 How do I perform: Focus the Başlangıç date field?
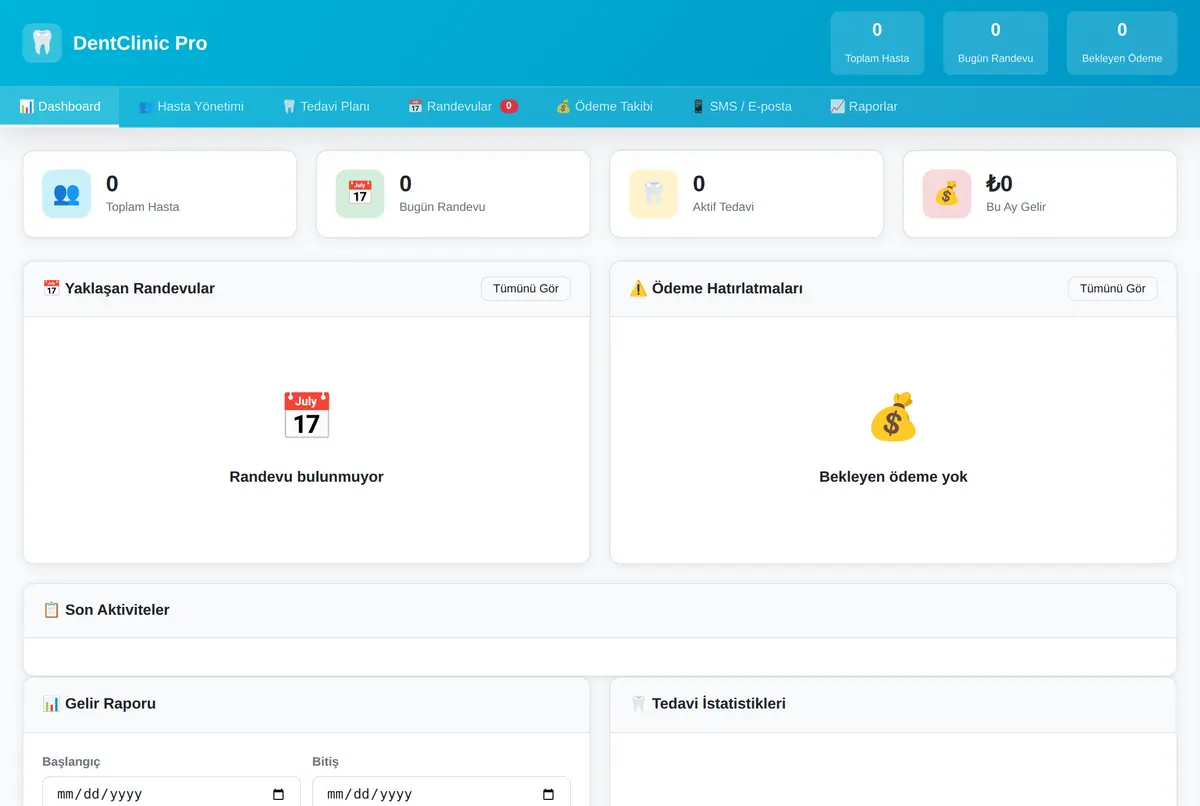pos(171,794)
